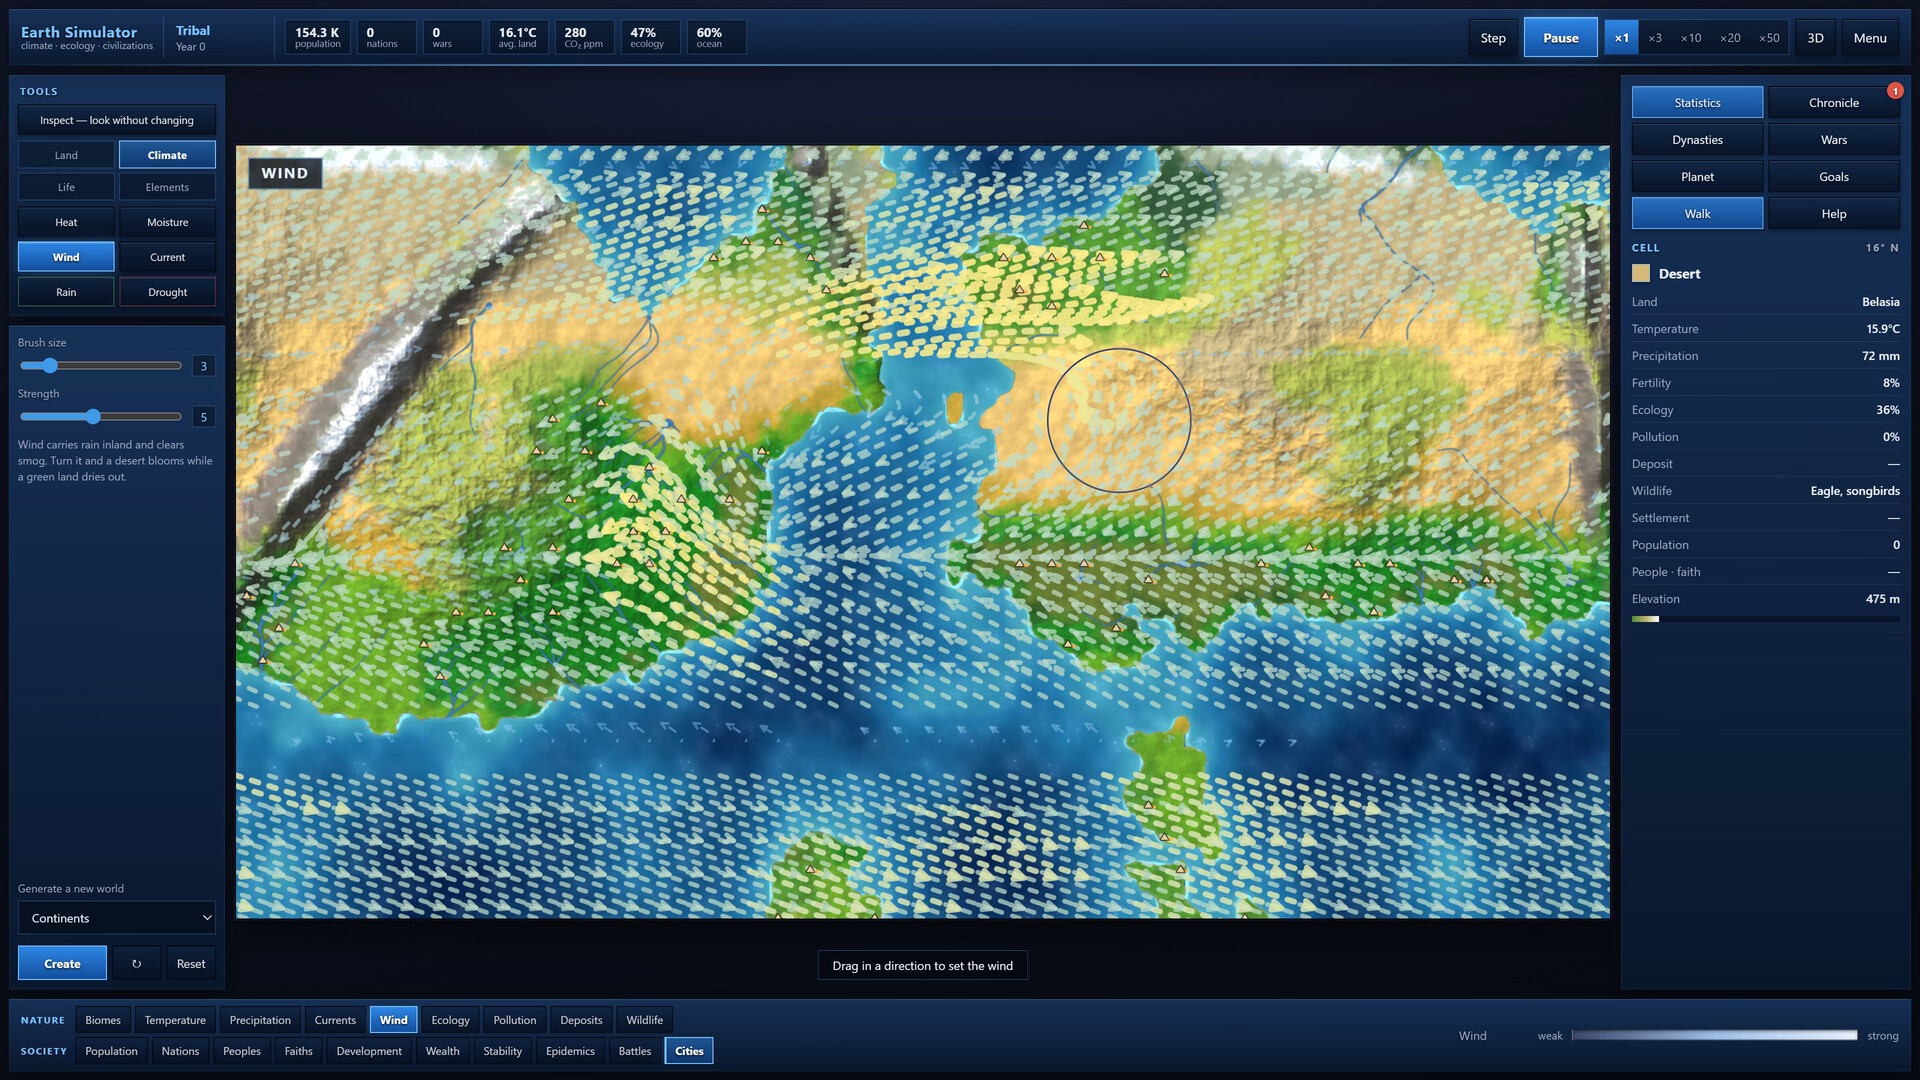Switch to the Land tools tab
Image resolution: width=1920 pixels, height=1080 pixels.
[x=66, y=155]
